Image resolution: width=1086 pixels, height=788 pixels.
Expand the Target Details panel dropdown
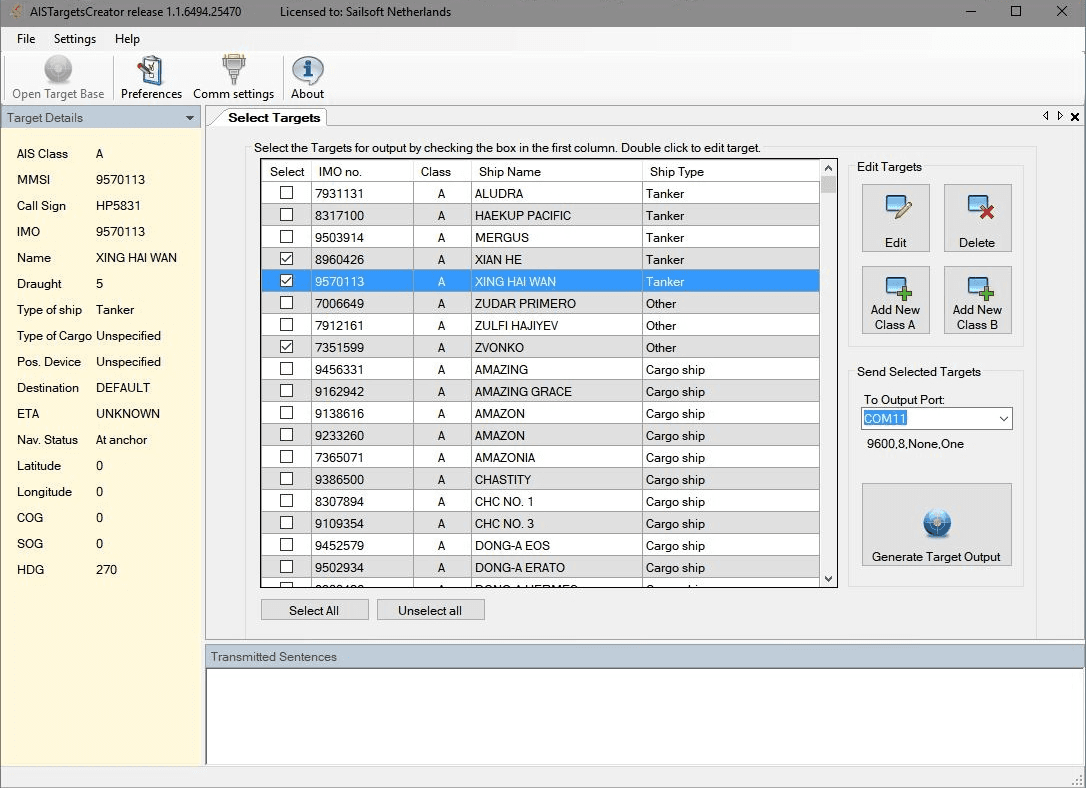(x=190, y=118)
